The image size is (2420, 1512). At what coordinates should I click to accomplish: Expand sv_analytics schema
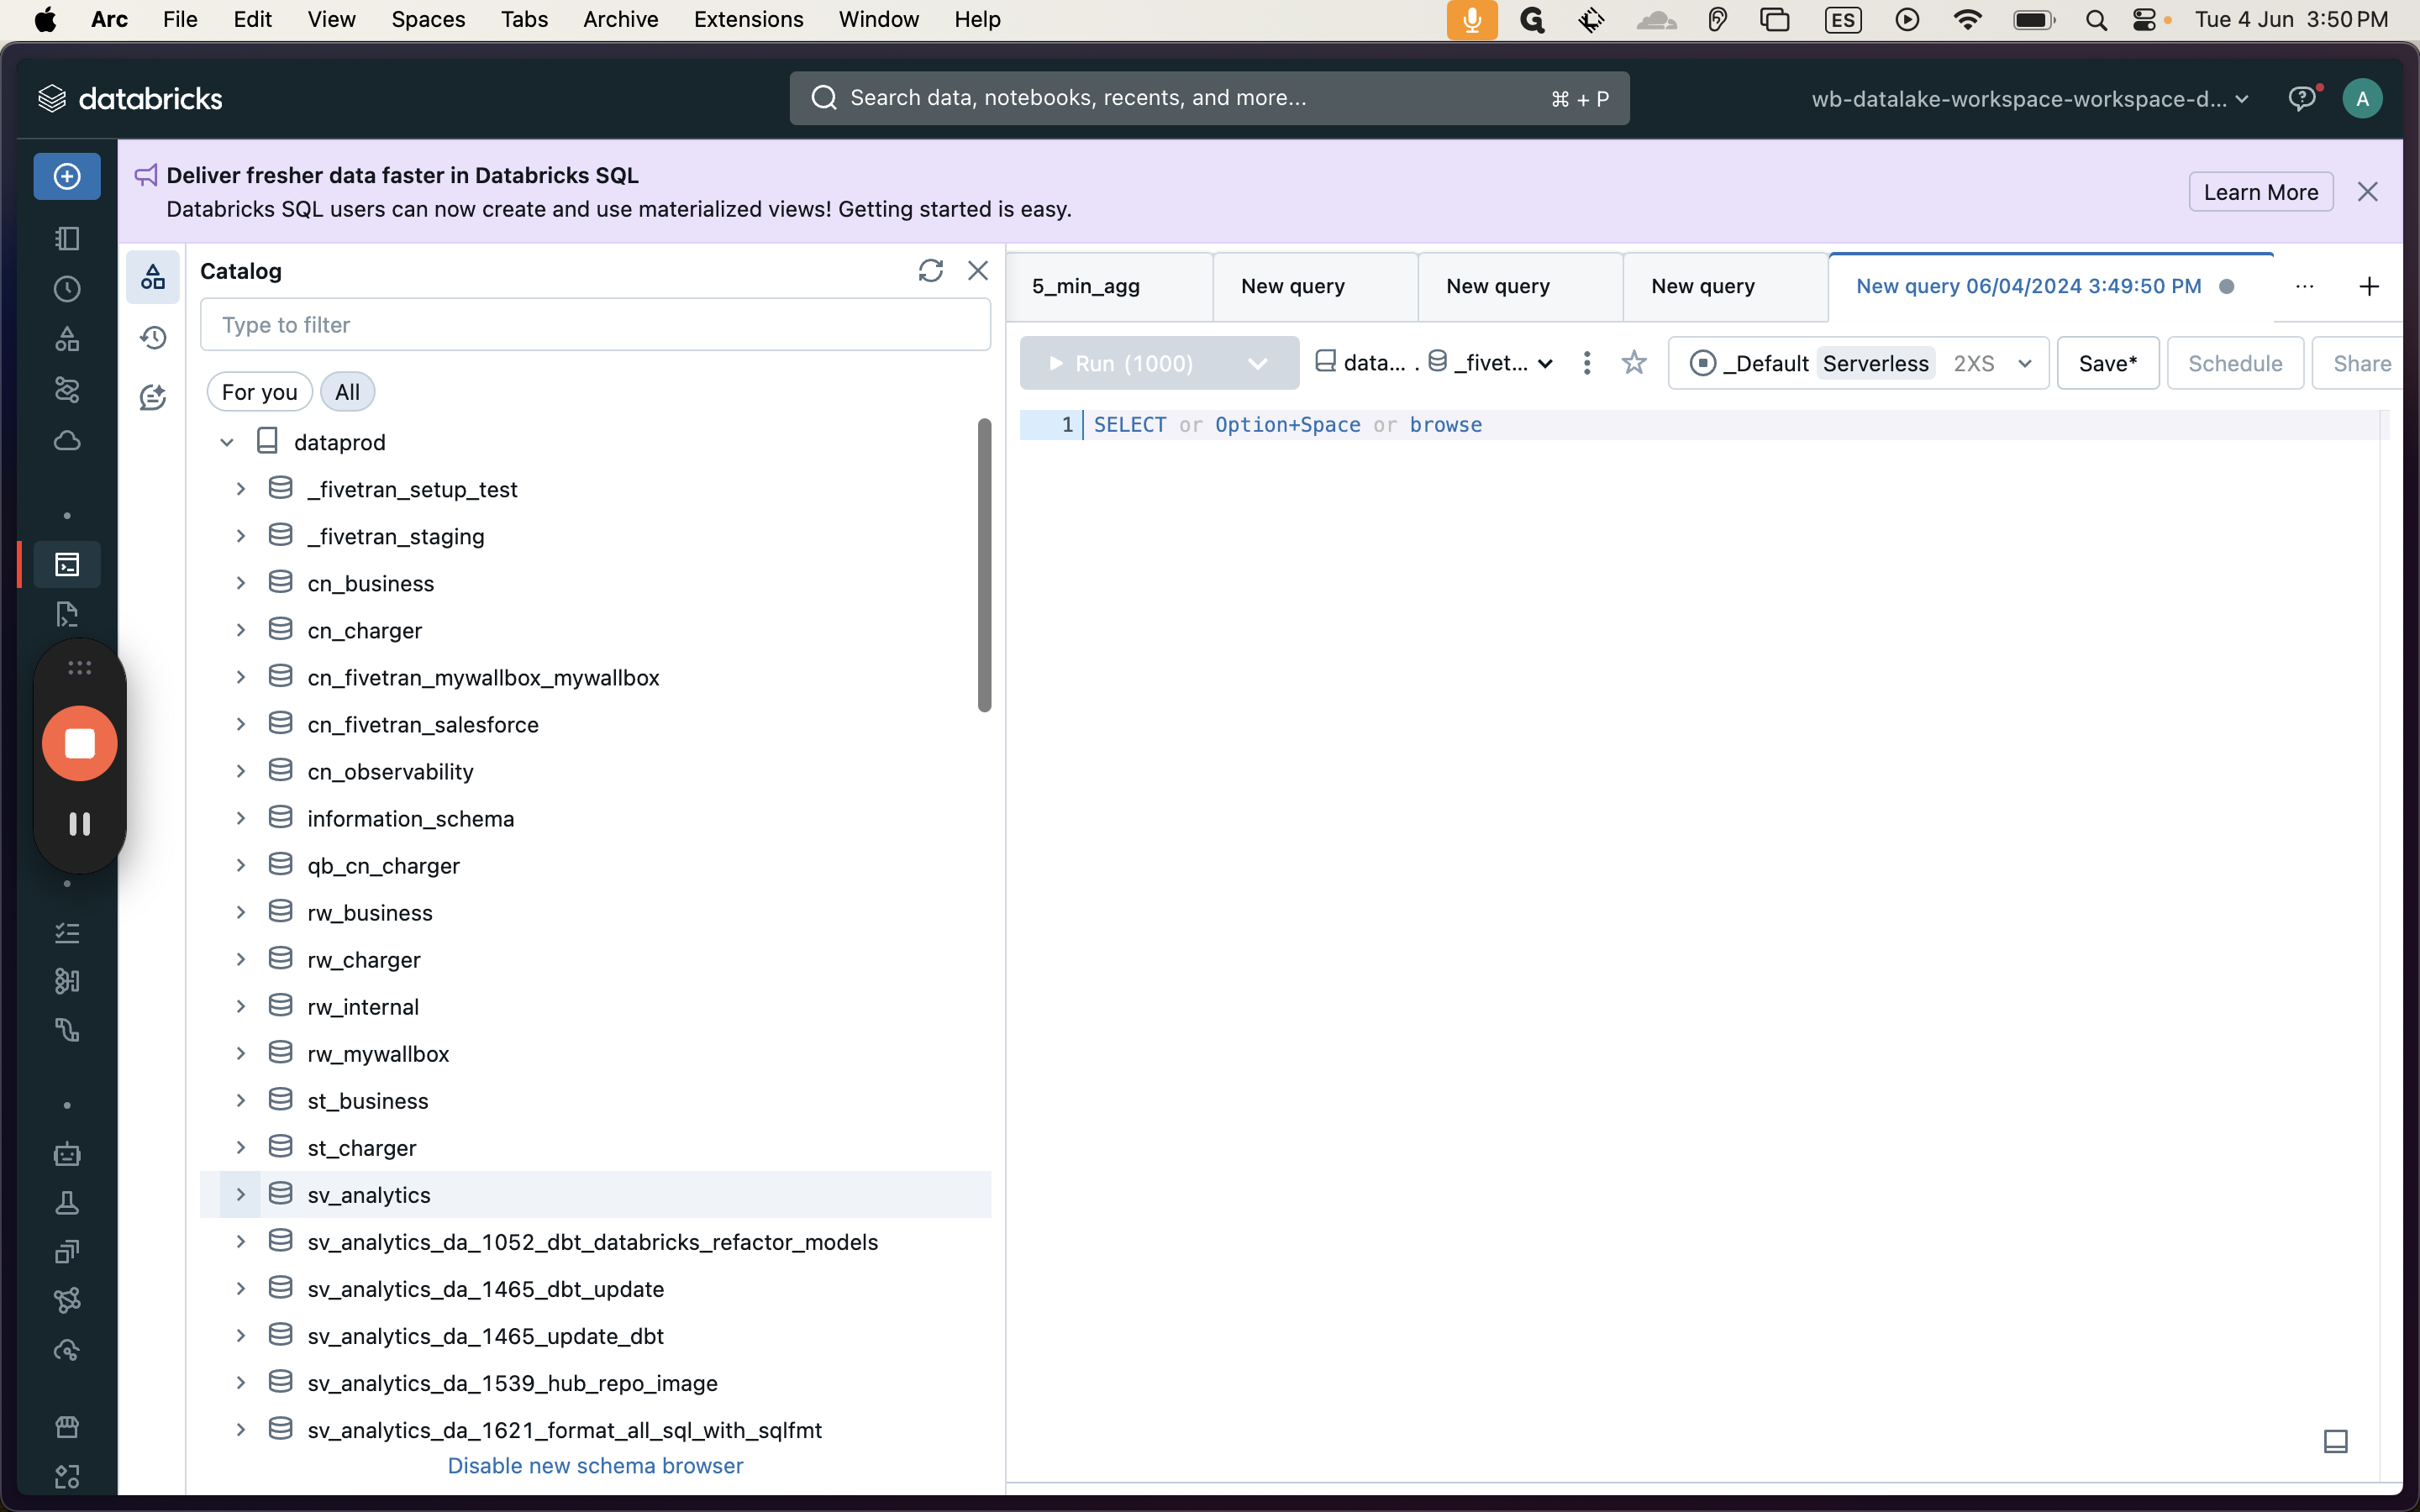240,1194
